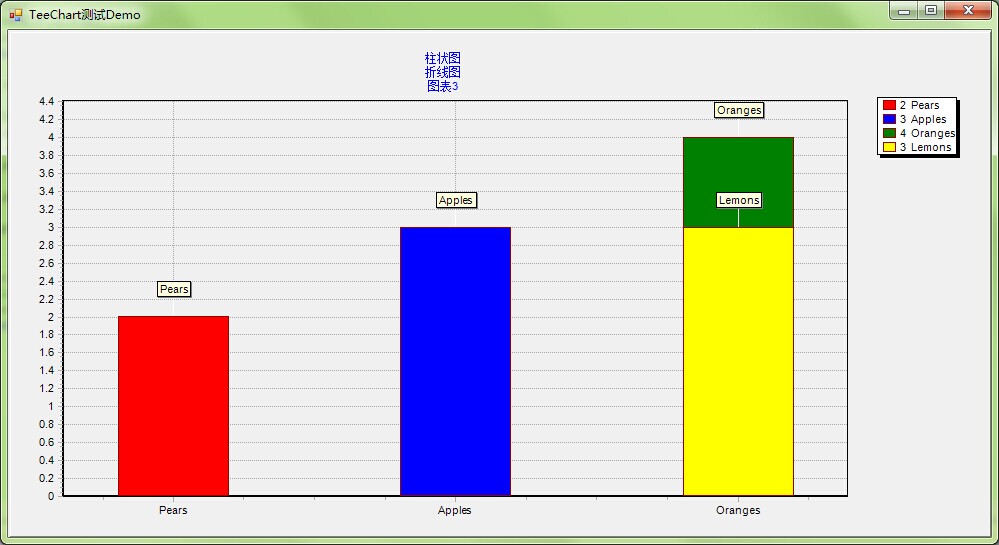Viewport: 999px width, 545px height.
Task: Click the Oranges x-axis label
Action: tap(738, 510)
